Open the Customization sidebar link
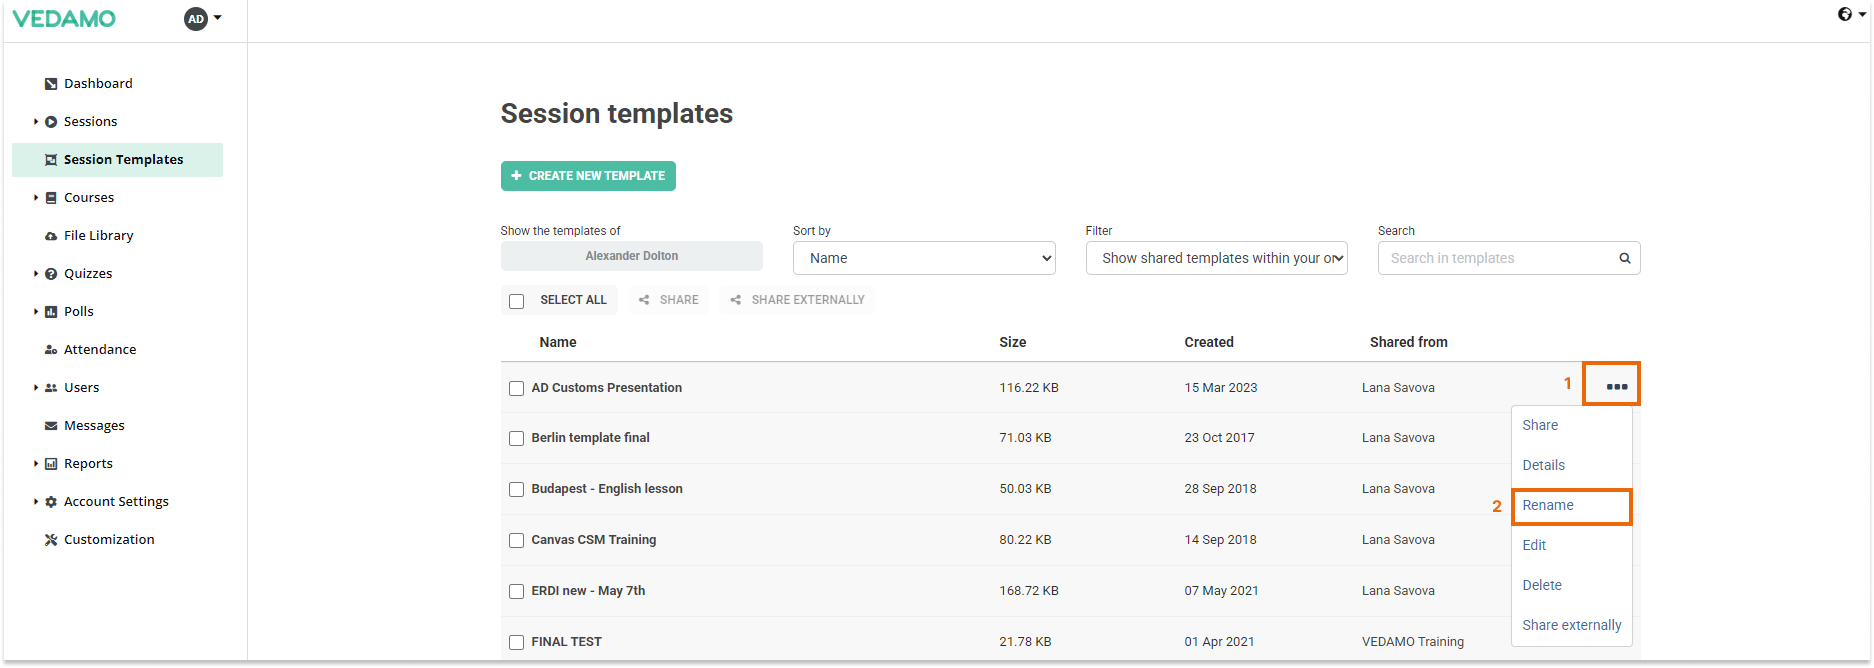The image size is (1874, 668). tap(109, 540)
